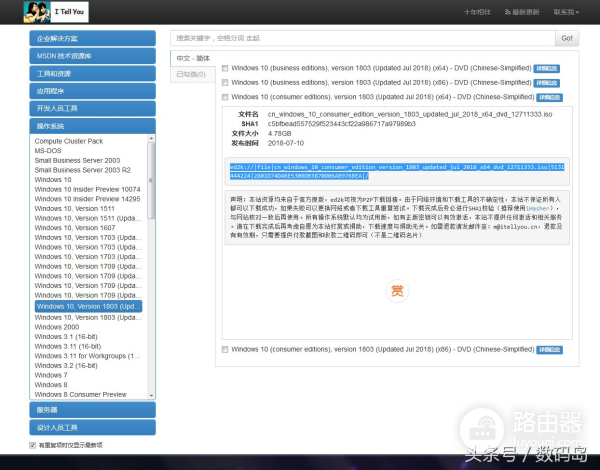Expand the 企业解决方案 category panel
This screenshot has width=600, height=470.
pyautogui.click(x=92, y=38)
